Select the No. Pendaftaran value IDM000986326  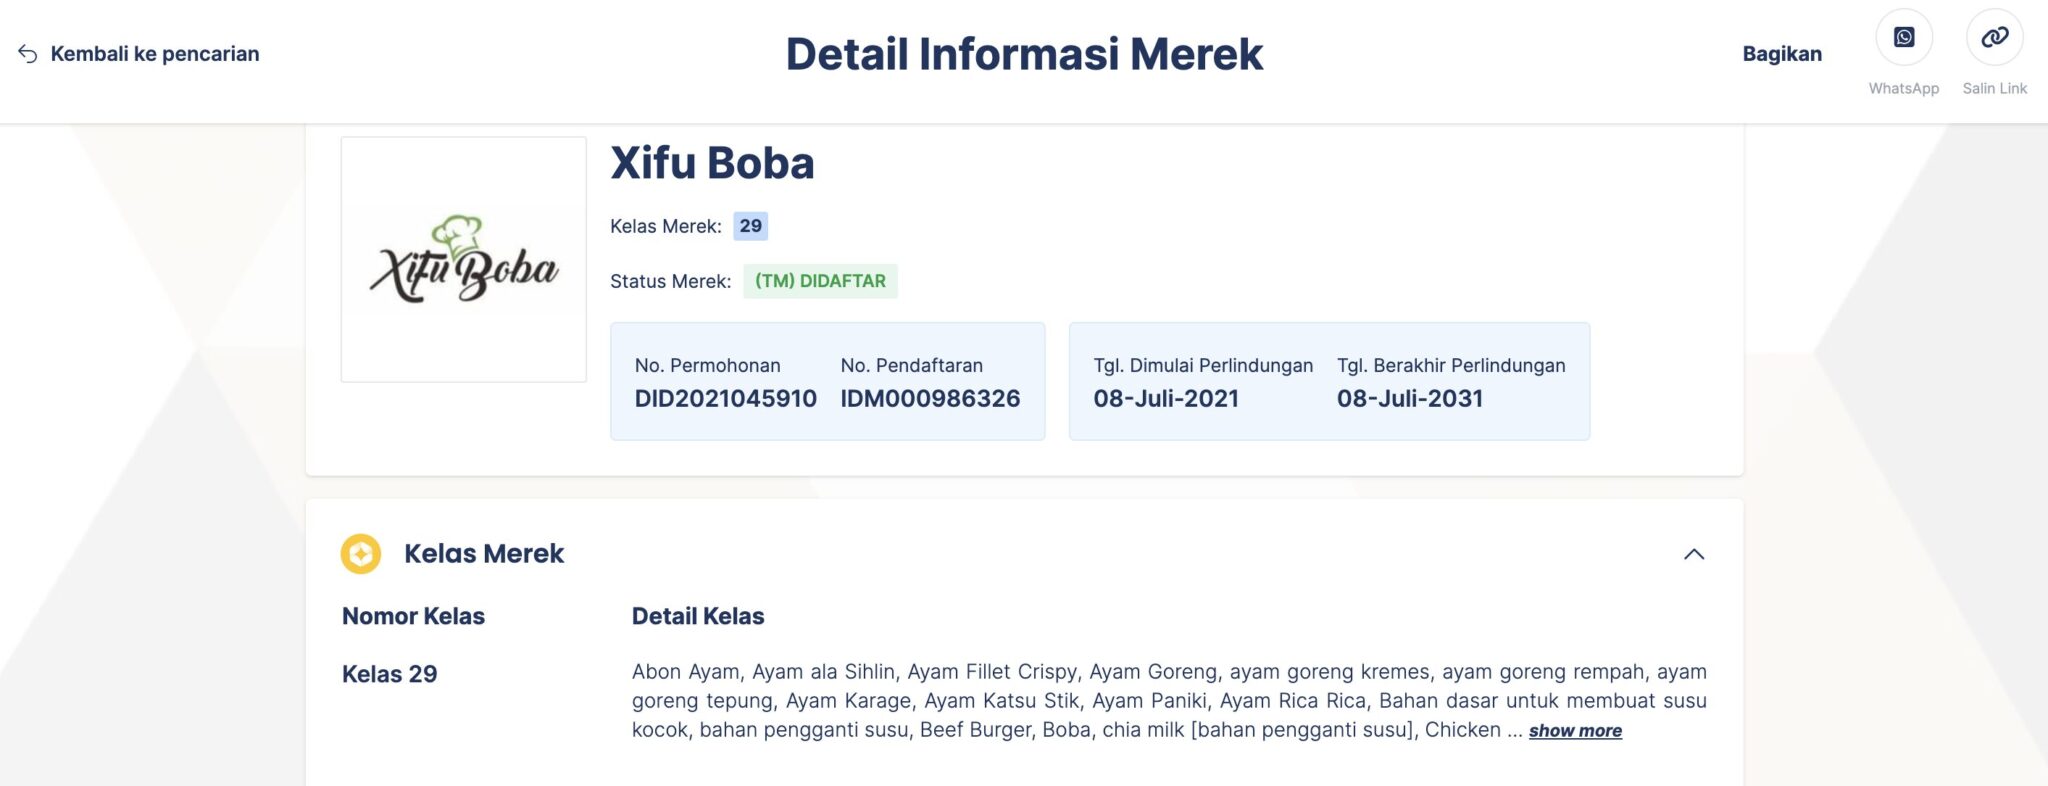pyautogui.click(x=930, y=398)
